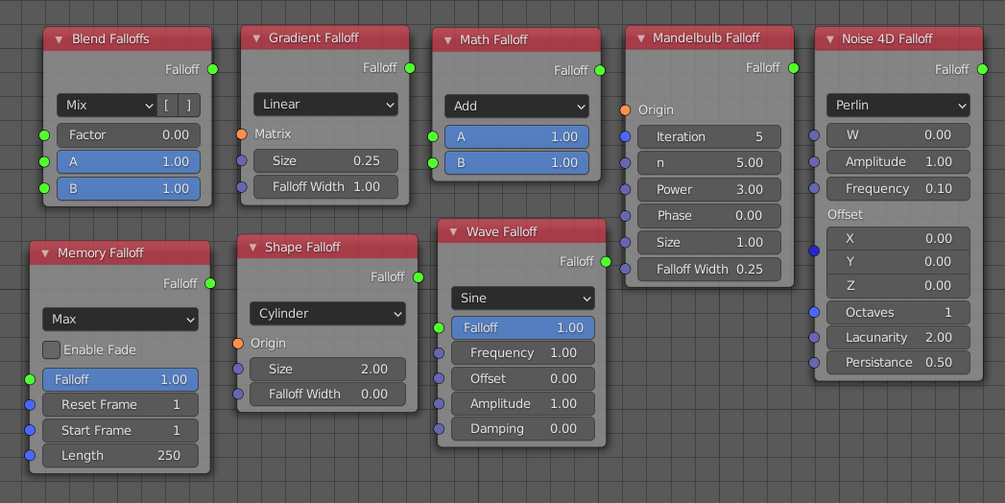Click the Falloff output socket of Gradient Falloff
This screenshot has width=1005, height=503.
(410, 68)
